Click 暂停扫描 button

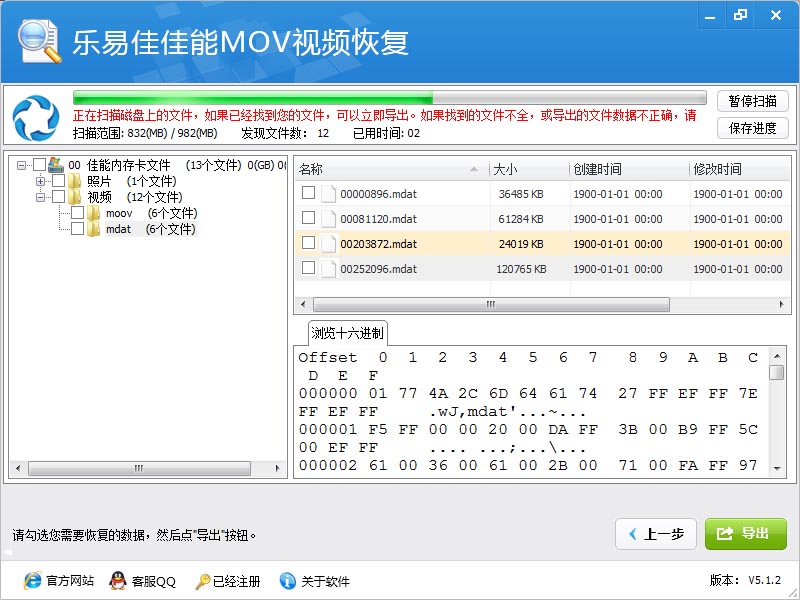pyautogui.click(x=752, y=101)
